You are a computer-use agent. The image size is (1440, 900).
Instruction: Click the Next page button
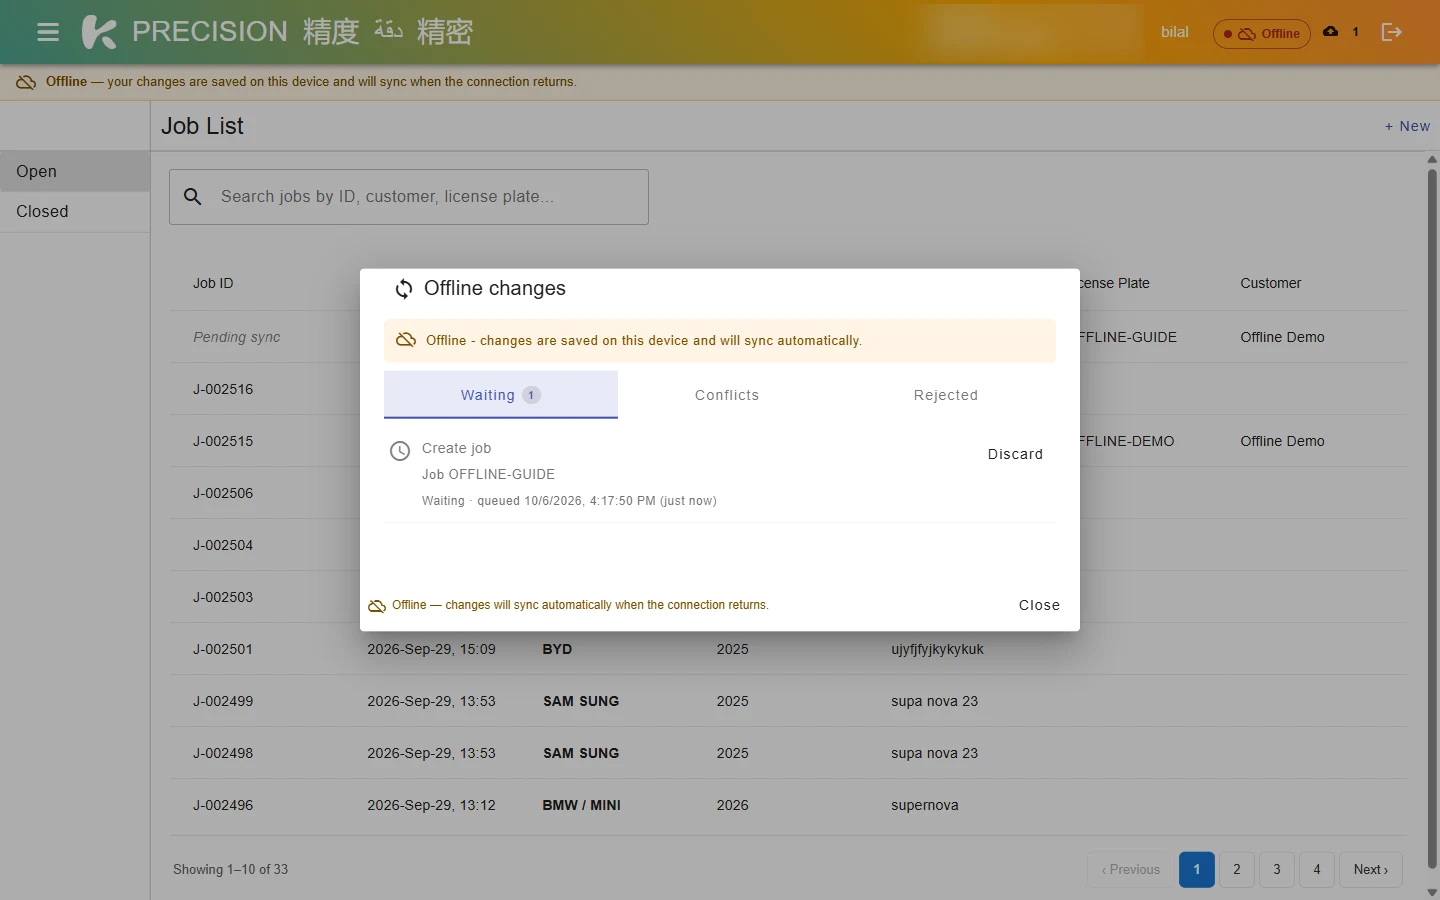1371,870
